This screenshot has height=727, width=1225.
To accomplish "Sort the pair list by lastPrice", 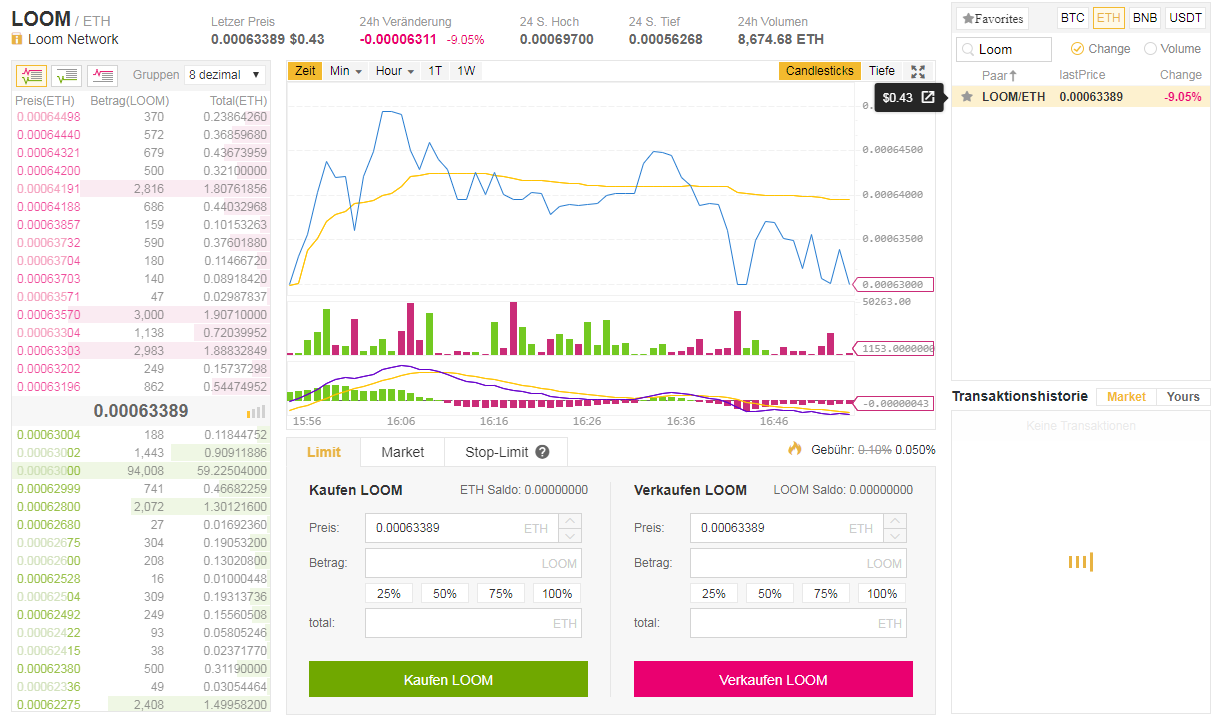I will click(1082, 75).
